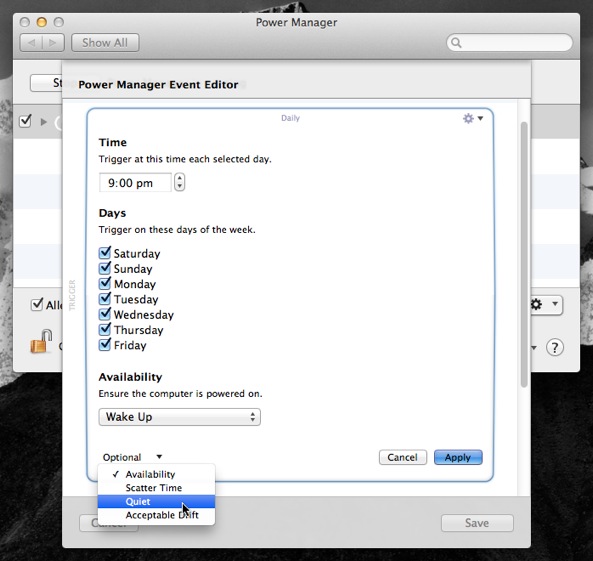This screenshot has width=593, height=561.
Task: Disable the Thursday checkbox
Action: tap(105, 329)
